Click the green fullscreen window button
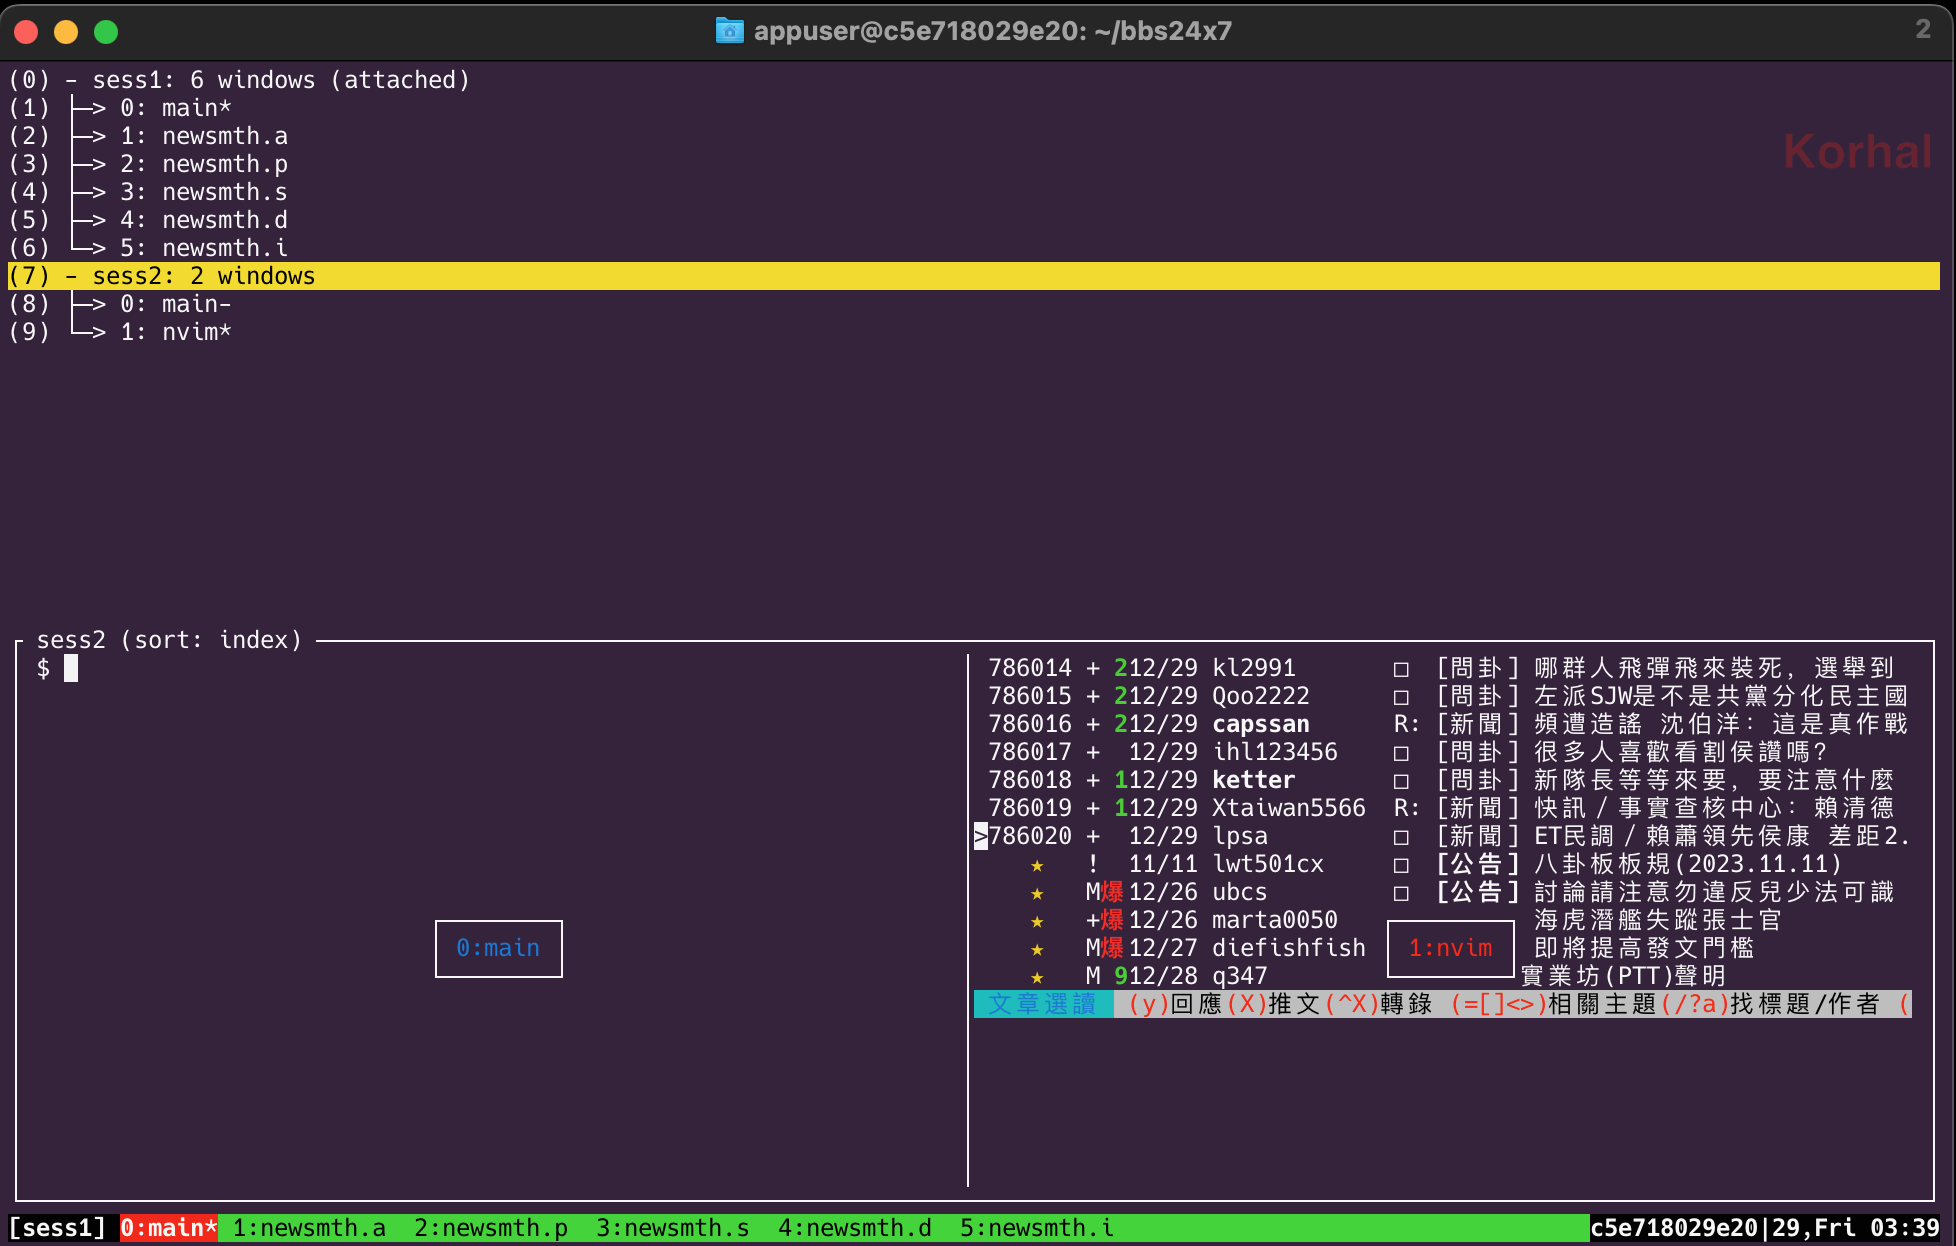The width and height of the screenshot is (1956, 1246). pos(106,32)
